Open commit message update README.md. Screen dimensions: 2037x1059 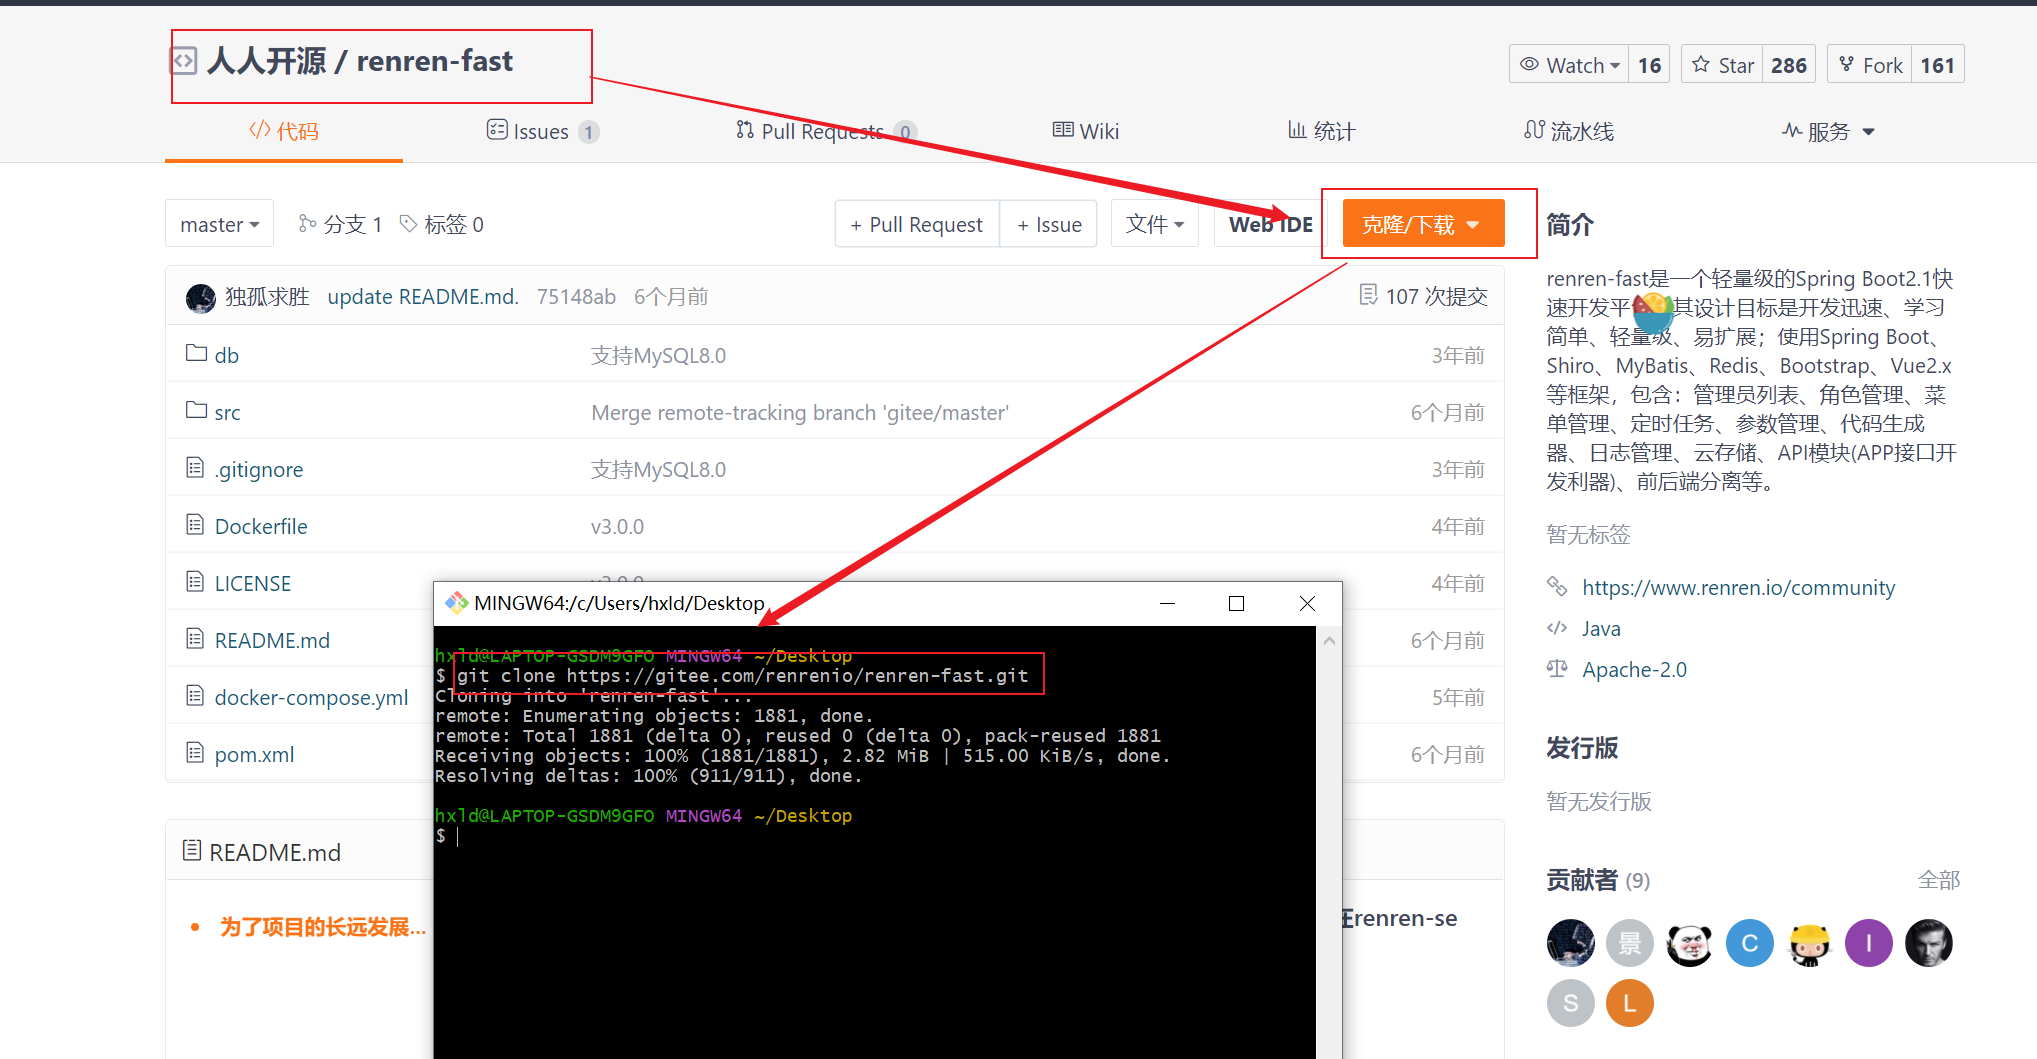(423, 297)
